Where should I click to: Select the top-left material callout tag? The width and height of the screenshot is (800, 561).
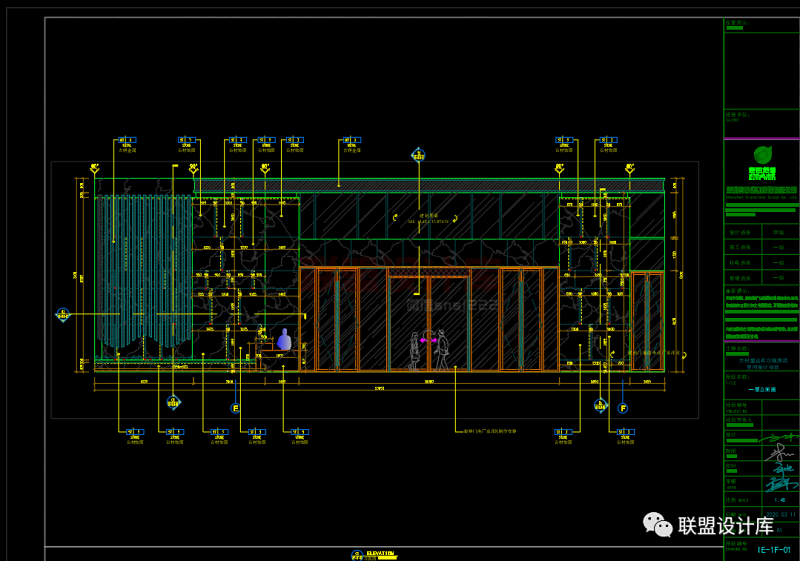pos(127,143)
